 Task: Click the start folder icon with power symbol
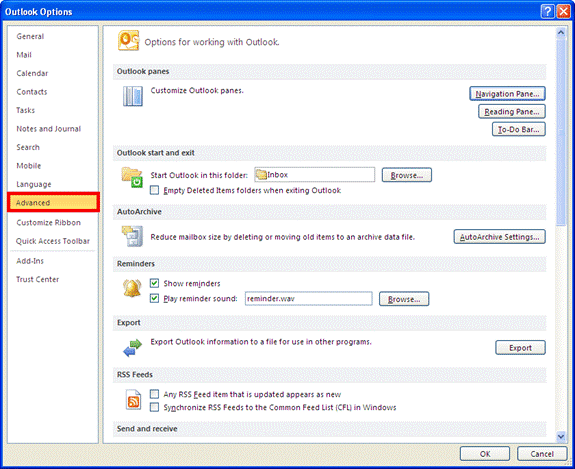(x=132, y=177)
